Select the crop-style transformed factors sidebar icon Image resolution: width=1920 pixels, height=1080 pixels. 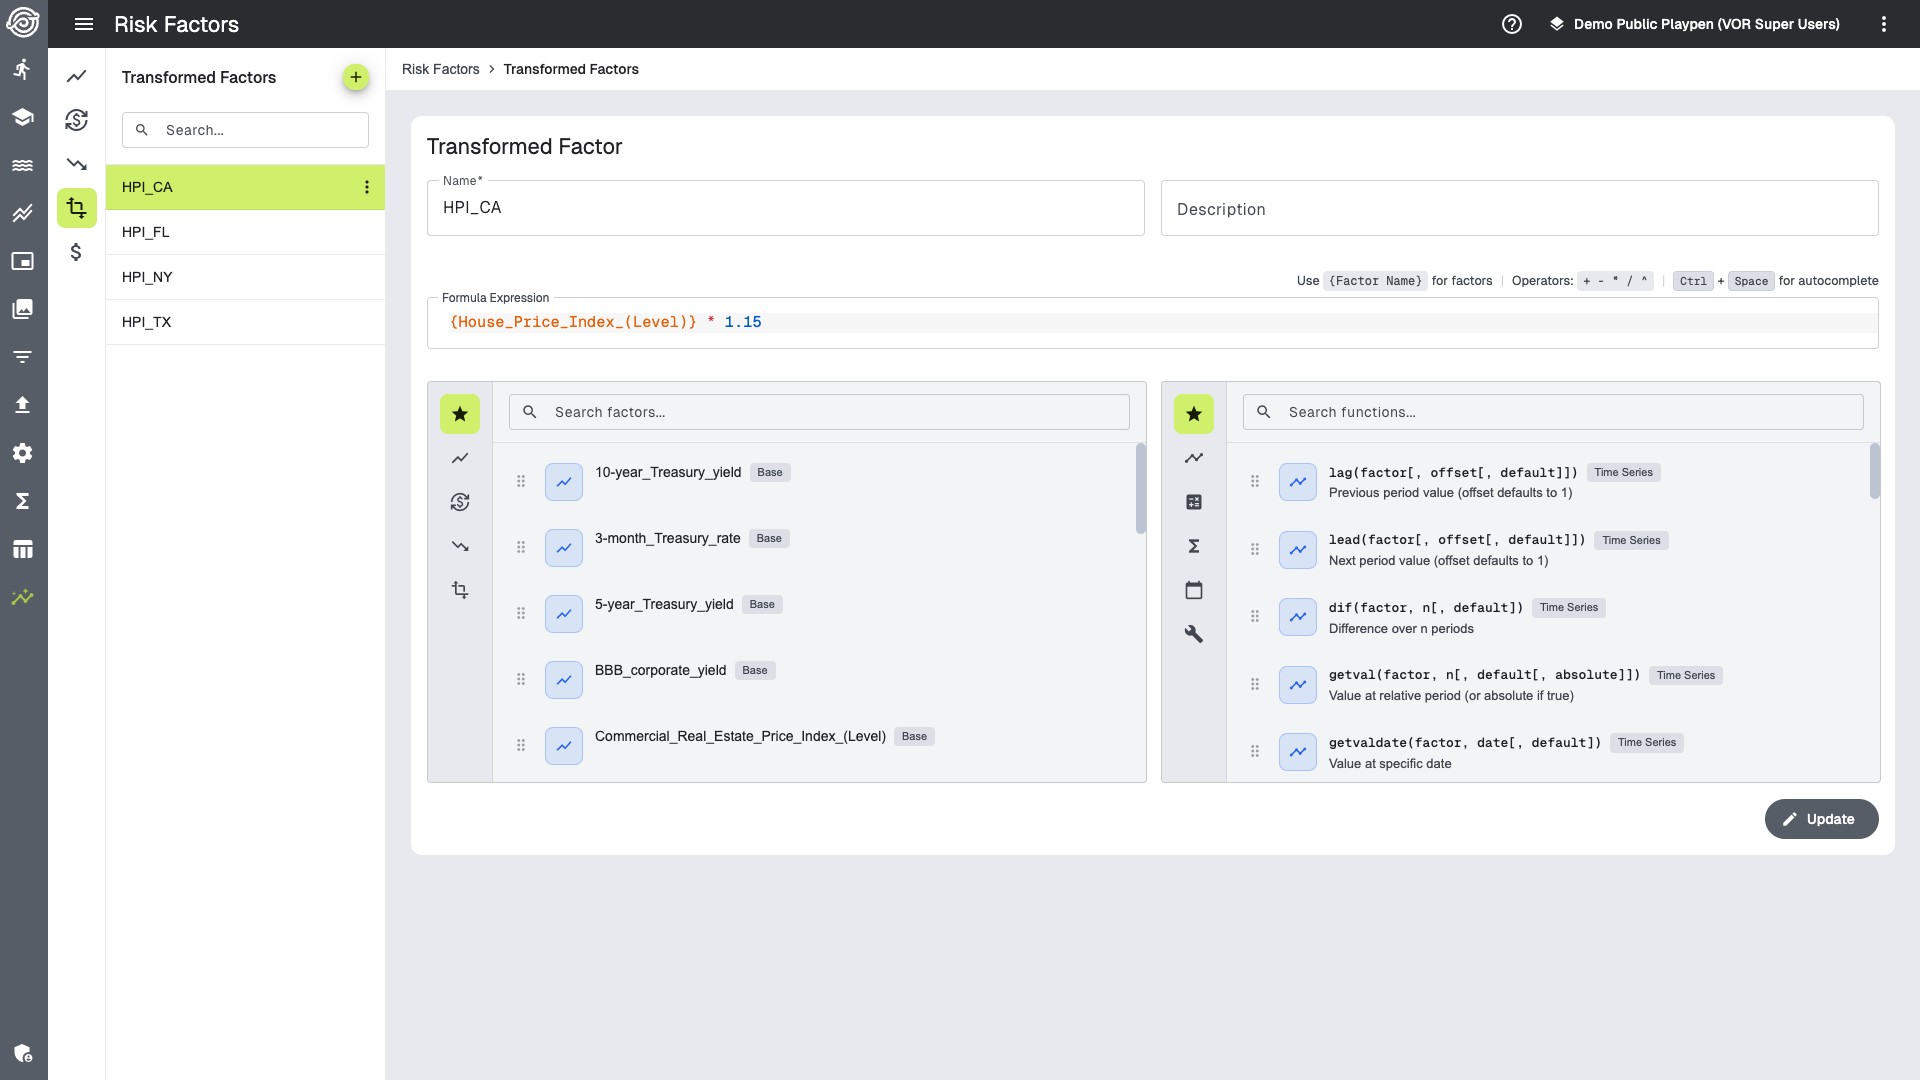(x=77, y=208)
